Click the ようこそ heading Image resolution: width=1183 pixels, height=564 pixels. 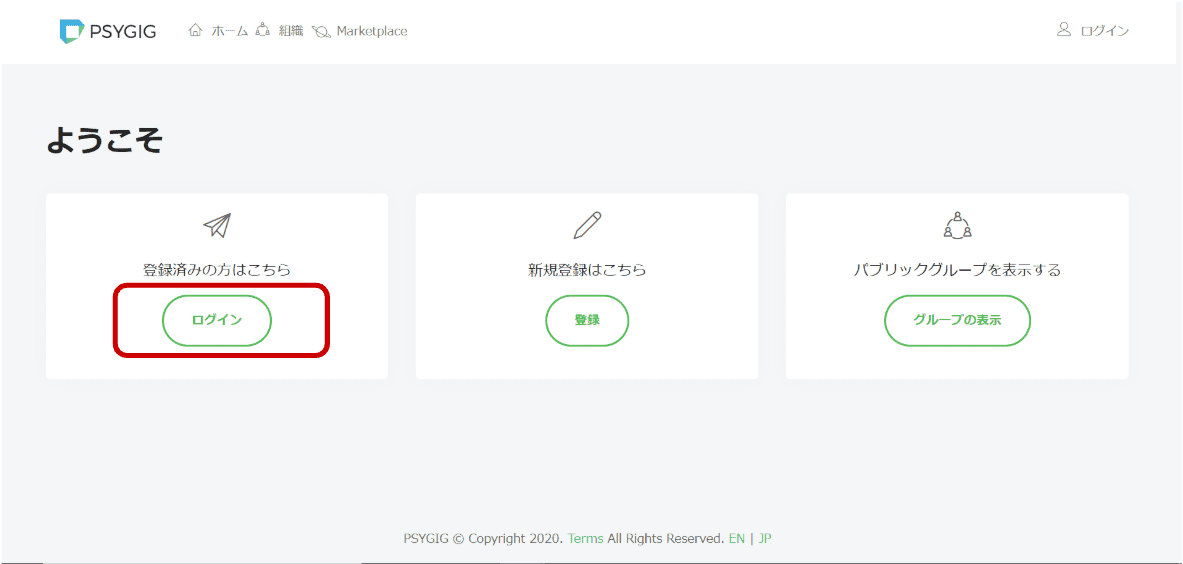coord(105,140)
